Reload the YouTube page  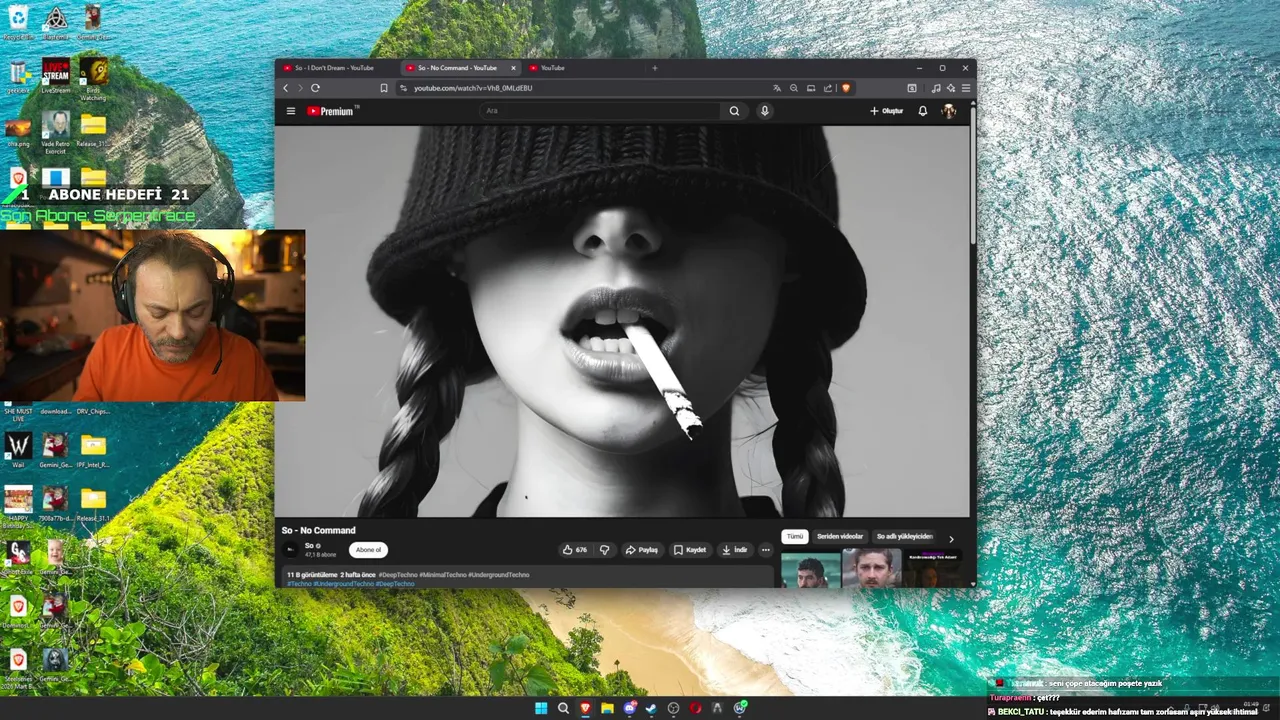(x=315, y=88)
